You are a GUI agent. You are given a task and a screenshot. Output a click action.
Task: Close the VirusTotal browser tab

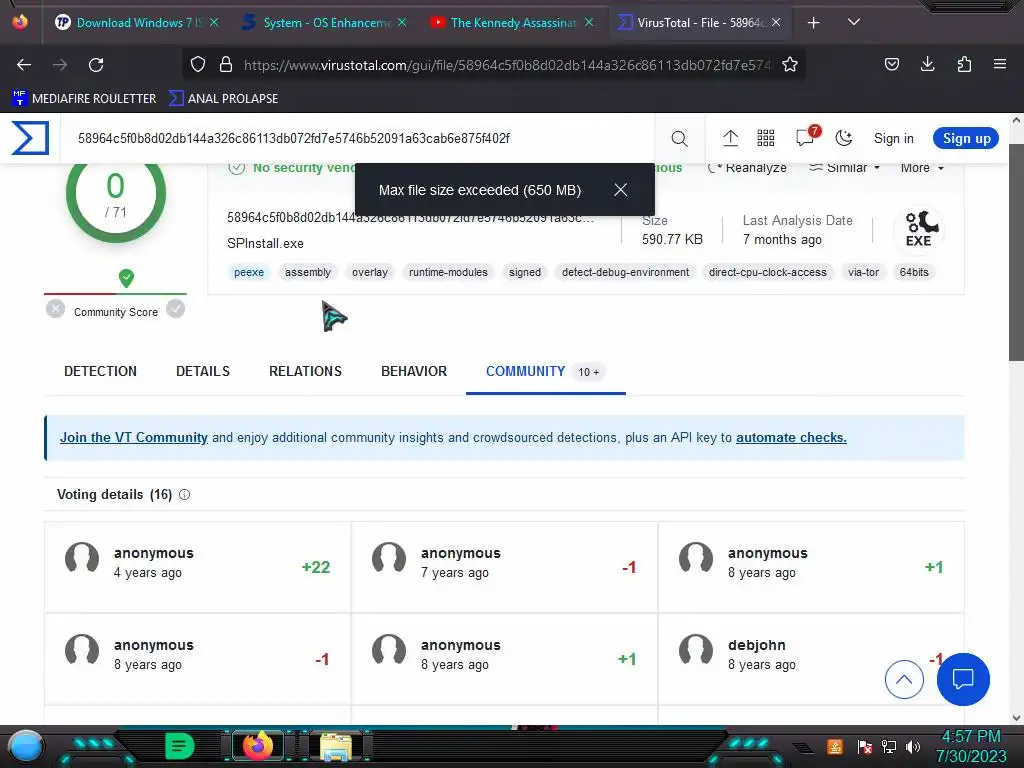tap(776, 23)
